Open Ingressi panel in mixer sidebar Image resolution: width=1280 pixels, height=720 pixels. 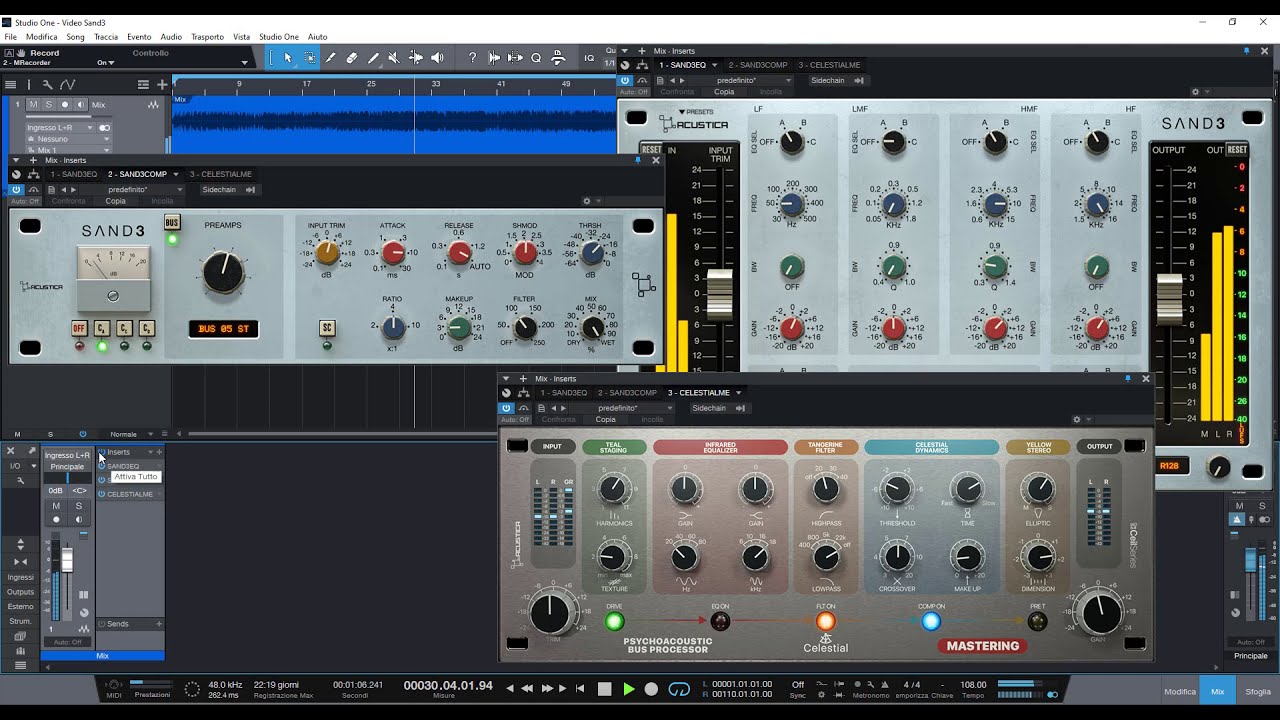tap(20, 577)
